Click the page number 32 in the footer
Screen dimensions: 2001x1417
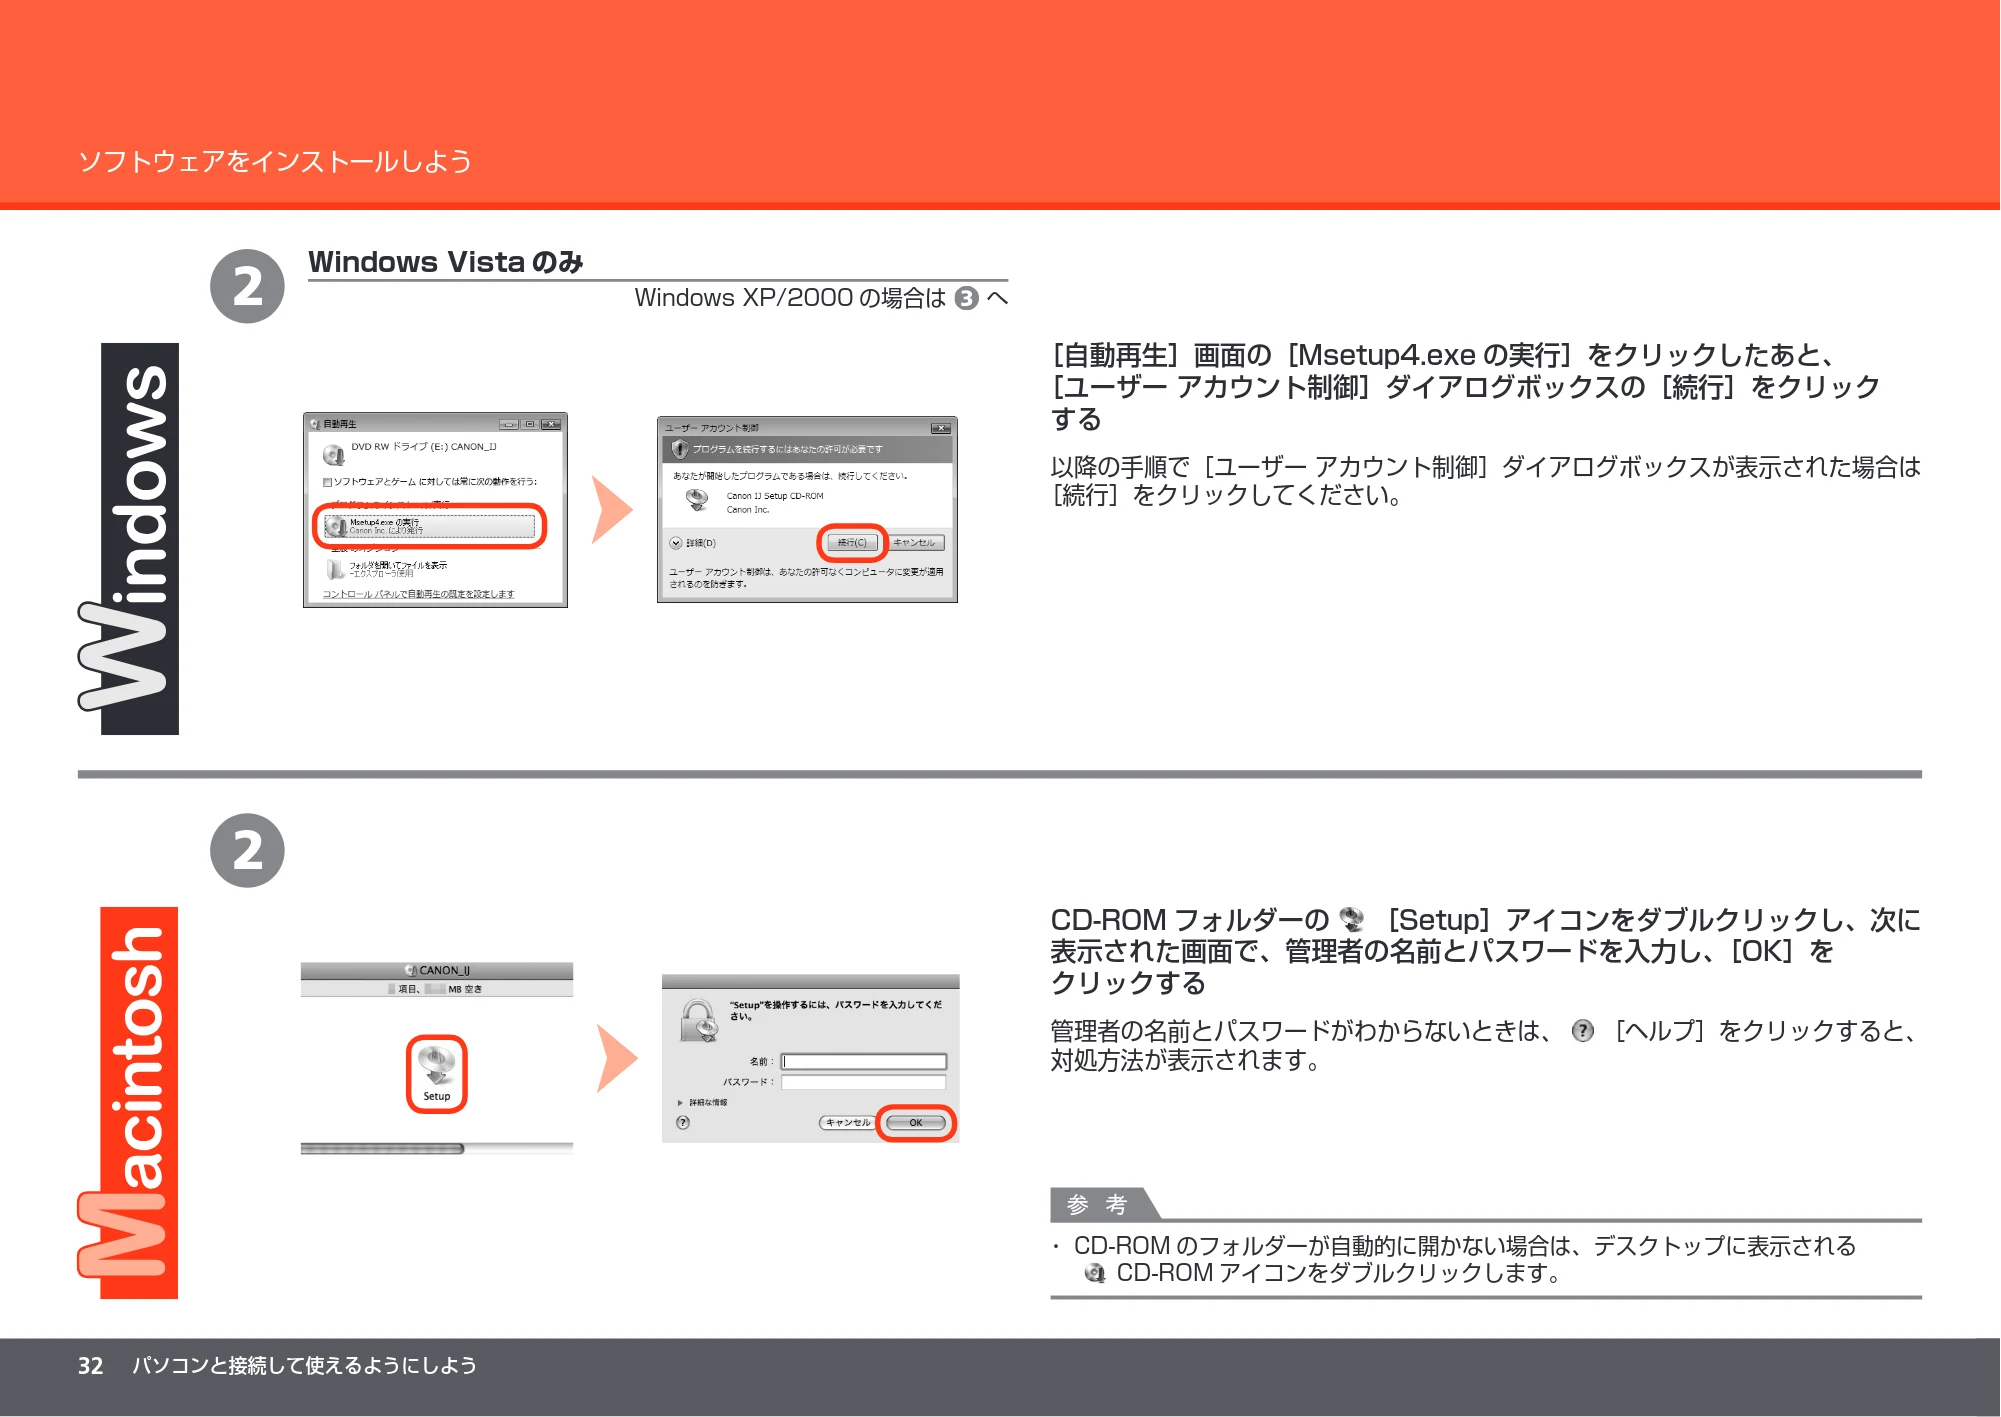[91, 1366]
